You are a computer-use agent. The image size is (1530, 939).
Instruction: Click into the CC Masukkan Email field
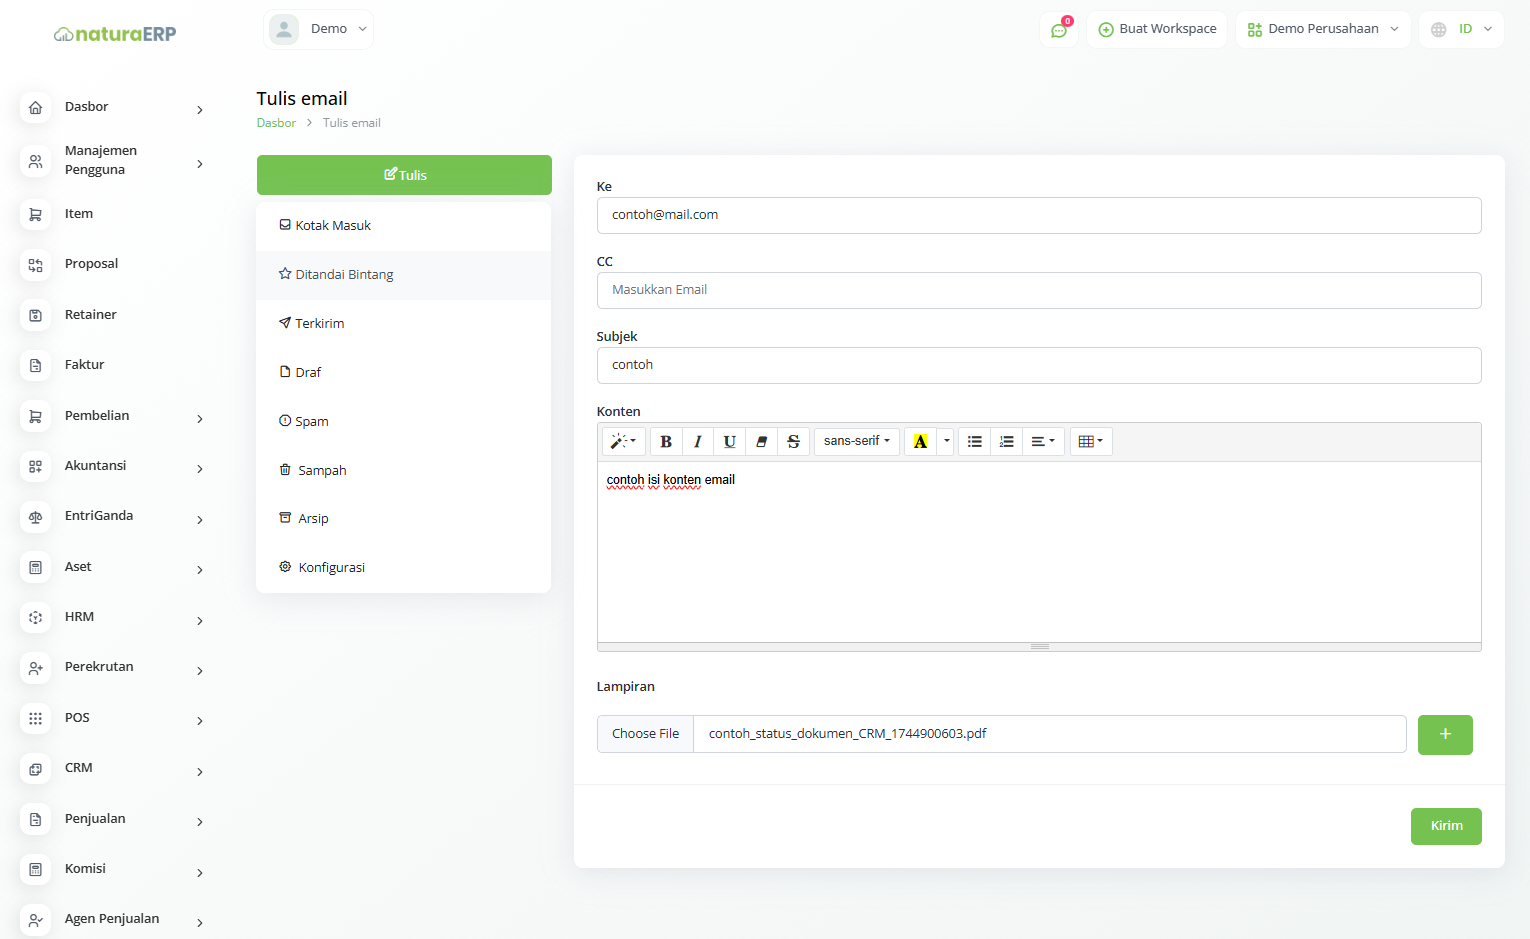(1039, 290)
